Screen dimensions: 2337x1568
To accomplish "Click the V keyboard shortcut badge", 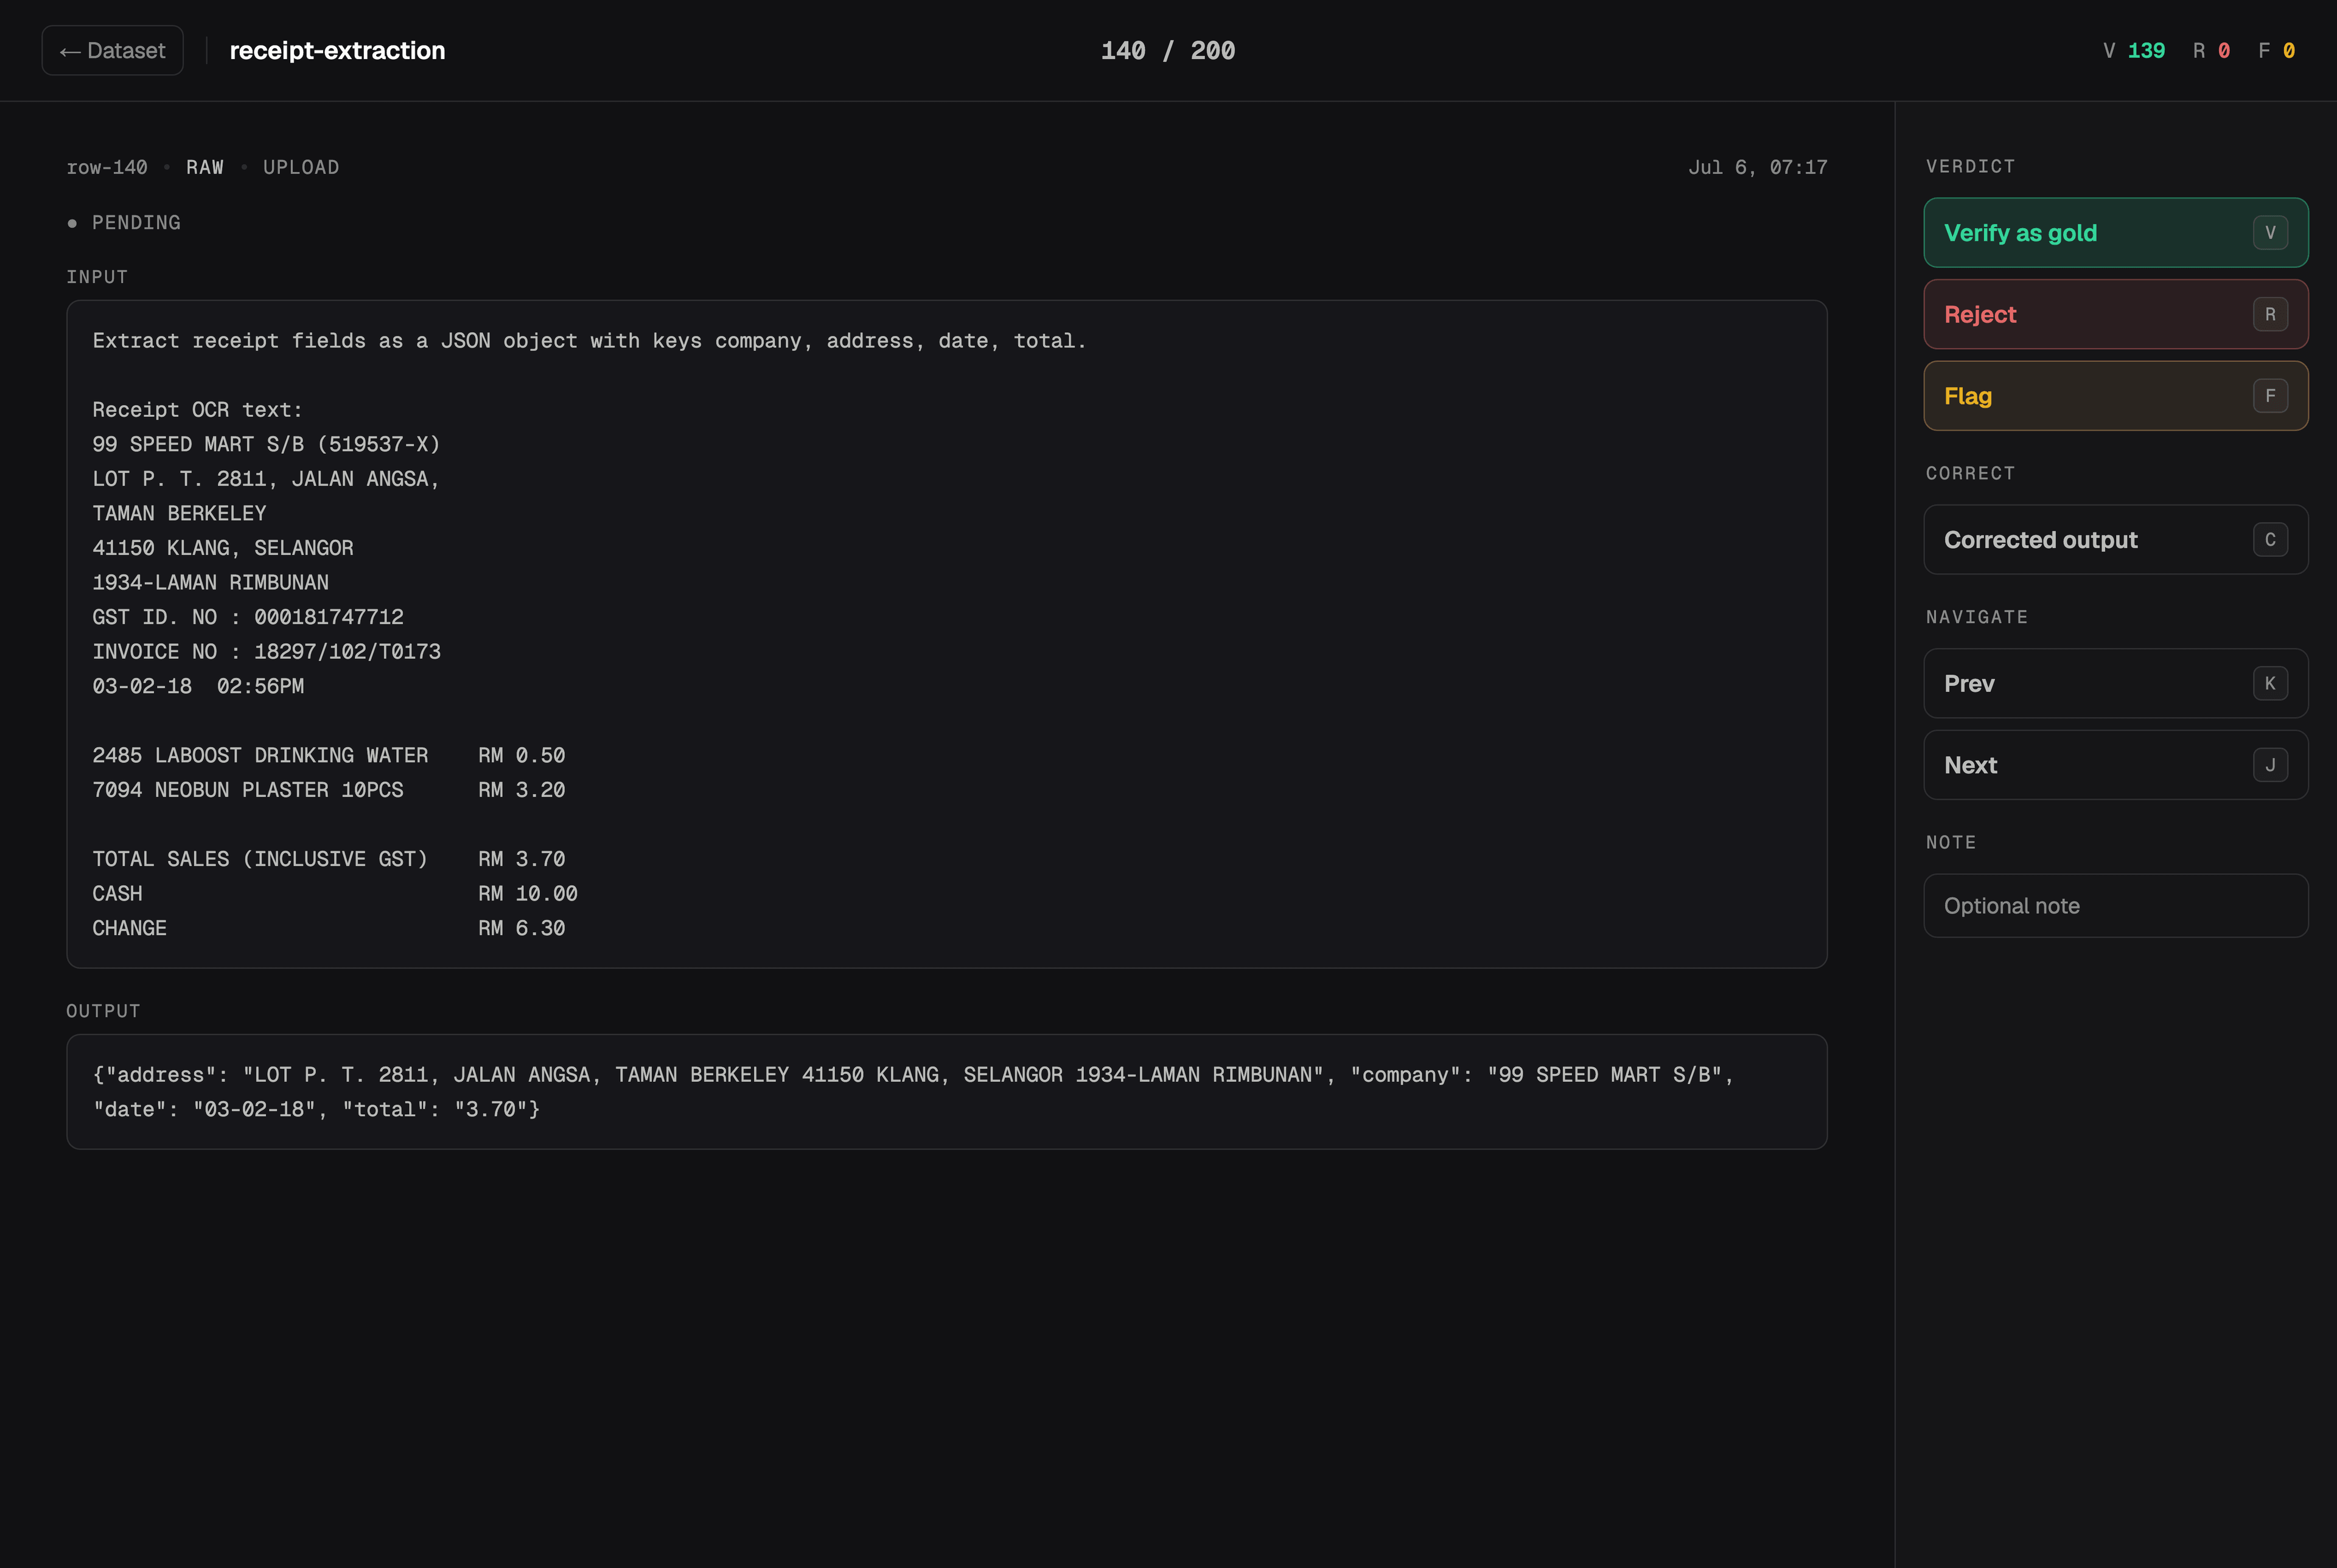I will click(2270, 233).
